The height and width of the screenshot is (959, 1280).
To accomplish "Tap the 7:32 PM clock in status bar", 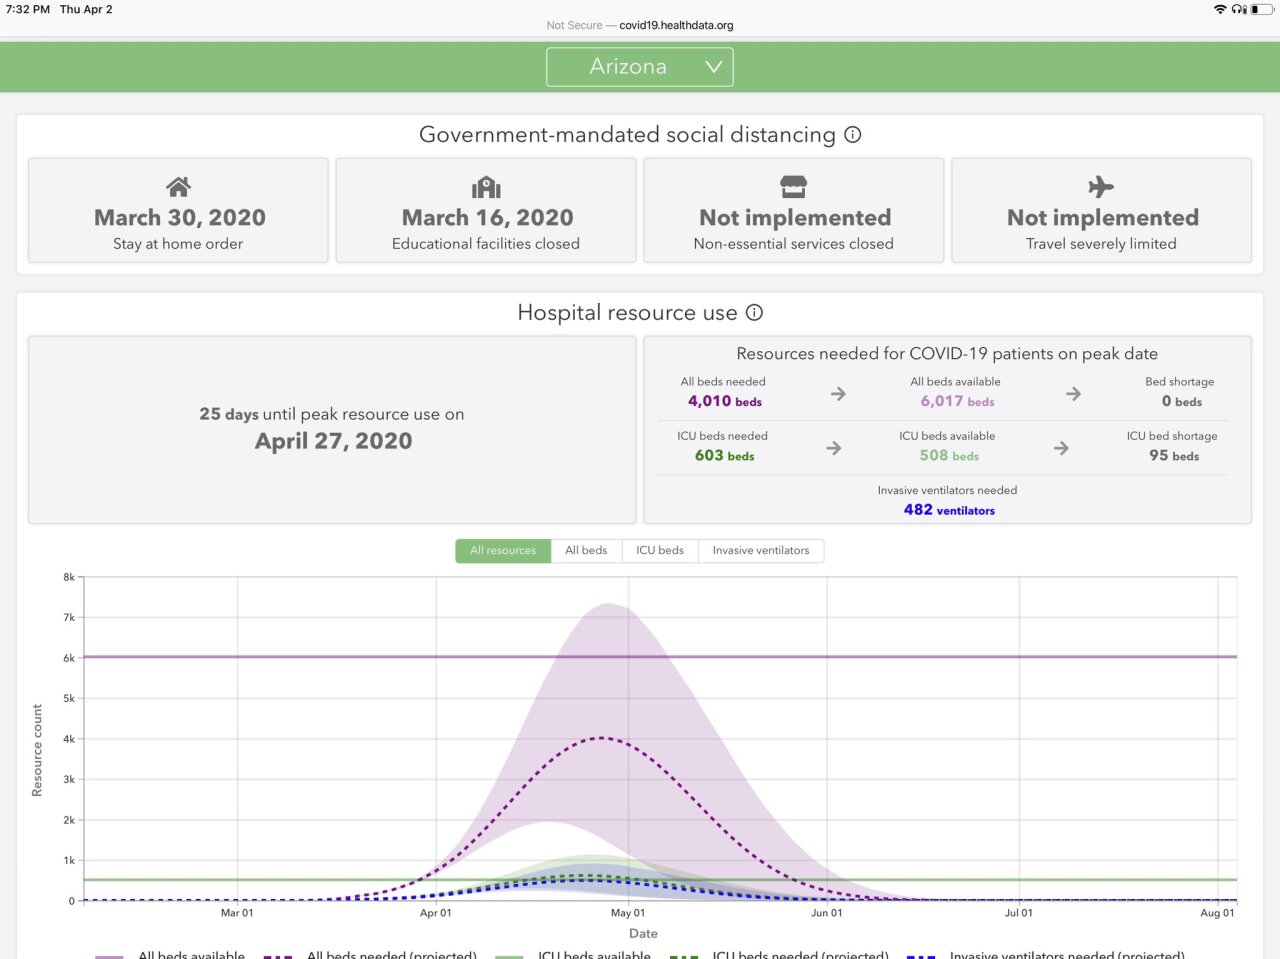I will tap(28, 9).
